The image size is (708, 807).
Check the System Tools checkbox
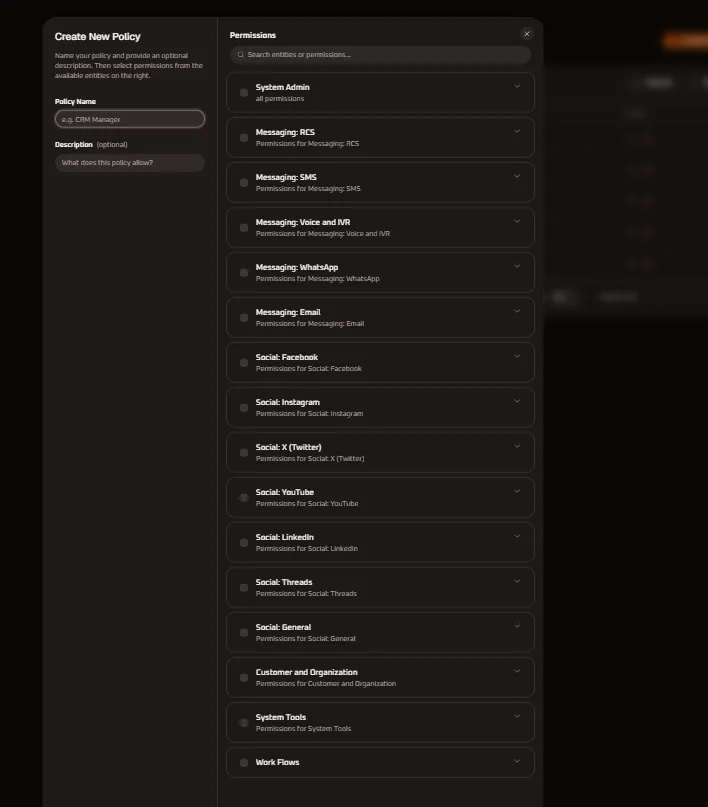pyautogui.click(x=244, y=723)
